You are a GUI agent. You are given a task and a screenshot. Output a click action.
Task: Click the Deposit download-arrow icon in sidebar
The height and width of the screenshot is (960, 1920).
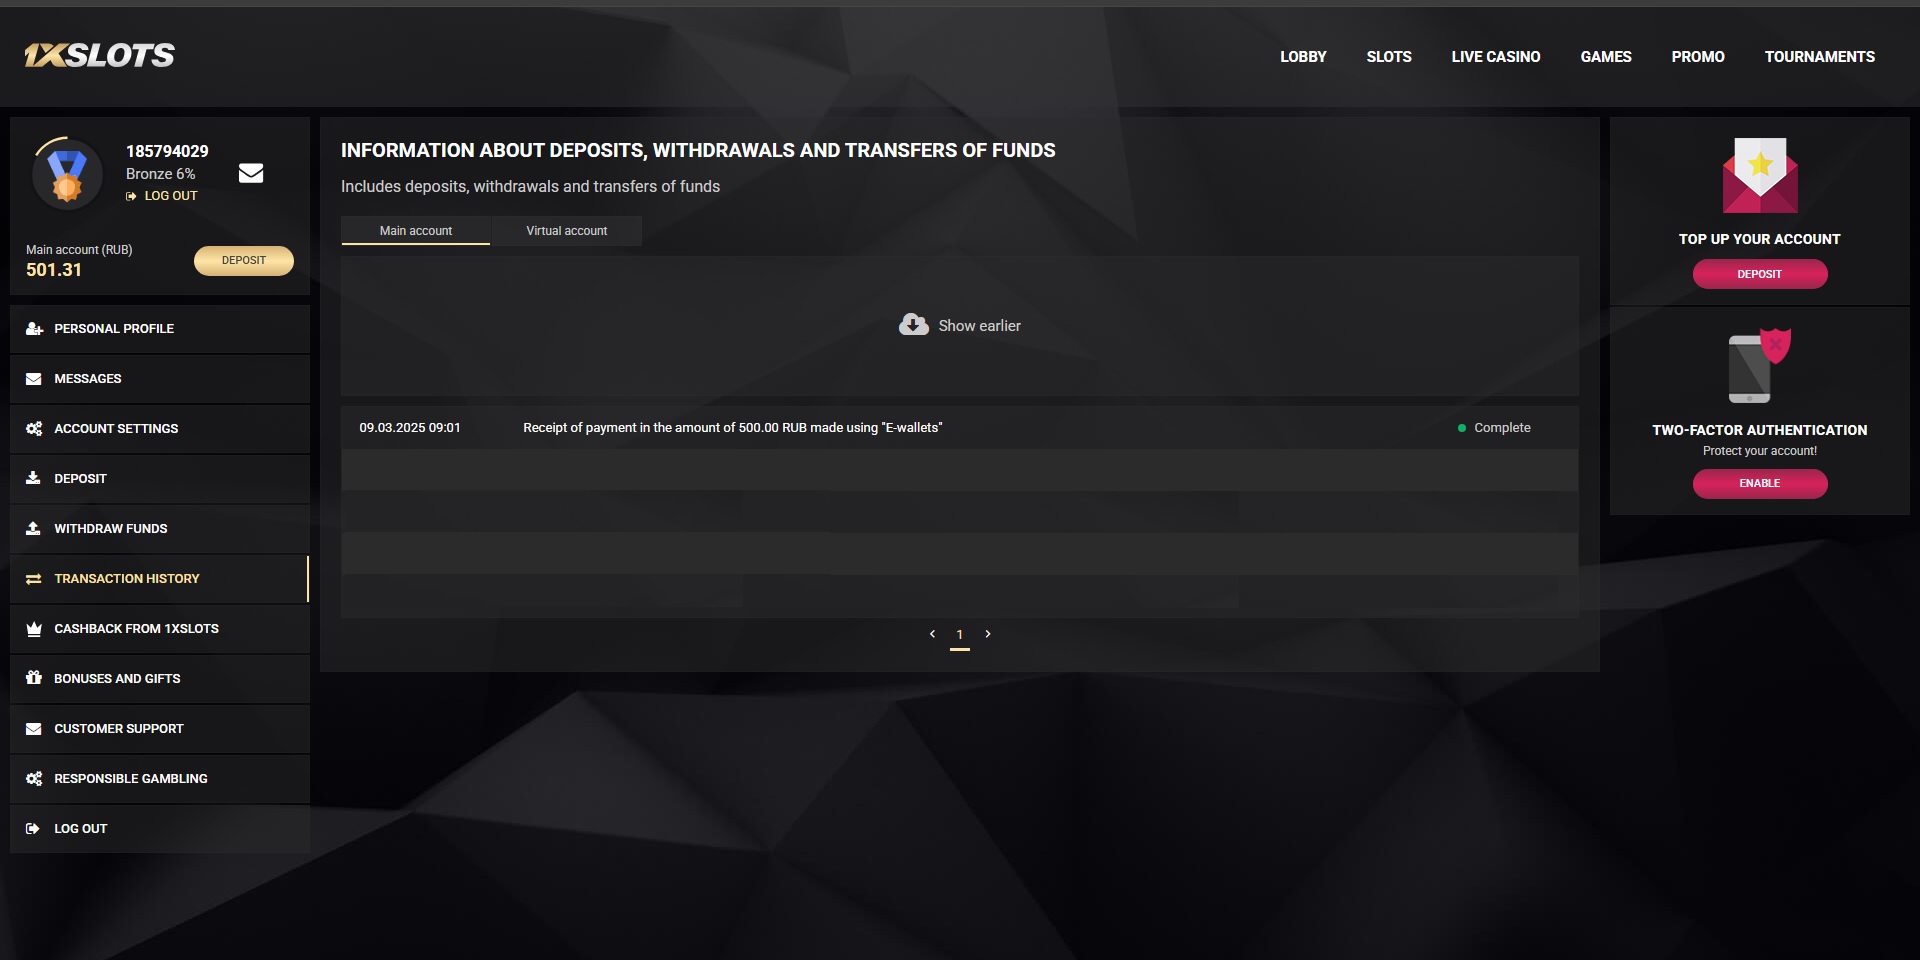[34, 478]
